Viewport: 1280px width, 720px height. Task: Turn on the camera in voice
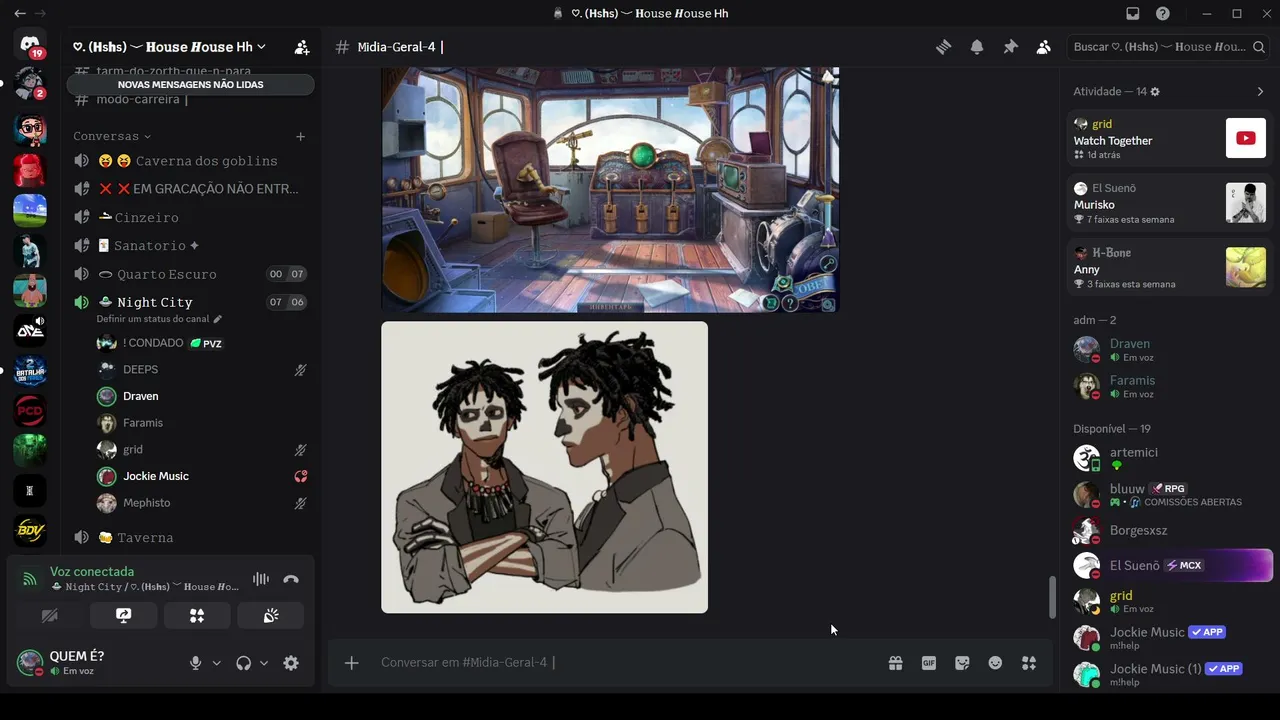click(49, 616)
